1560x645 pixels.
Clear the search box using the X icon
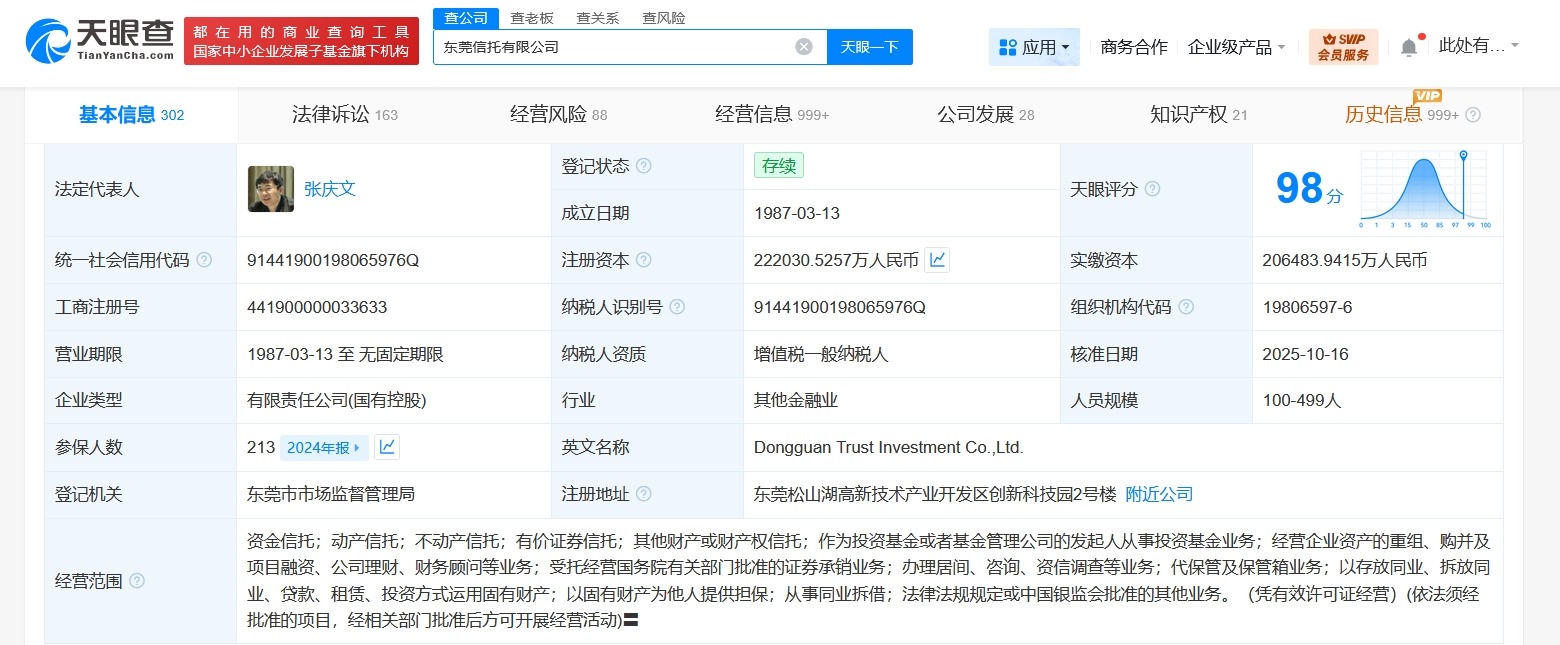[x=804, y=46]
